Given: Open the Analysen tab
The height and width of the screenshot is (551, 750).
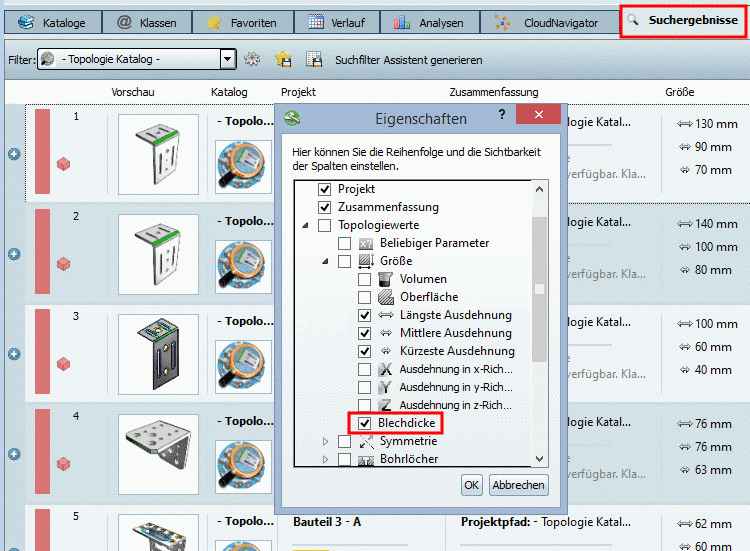Looking at the screenshot, I should click(429, 22).
